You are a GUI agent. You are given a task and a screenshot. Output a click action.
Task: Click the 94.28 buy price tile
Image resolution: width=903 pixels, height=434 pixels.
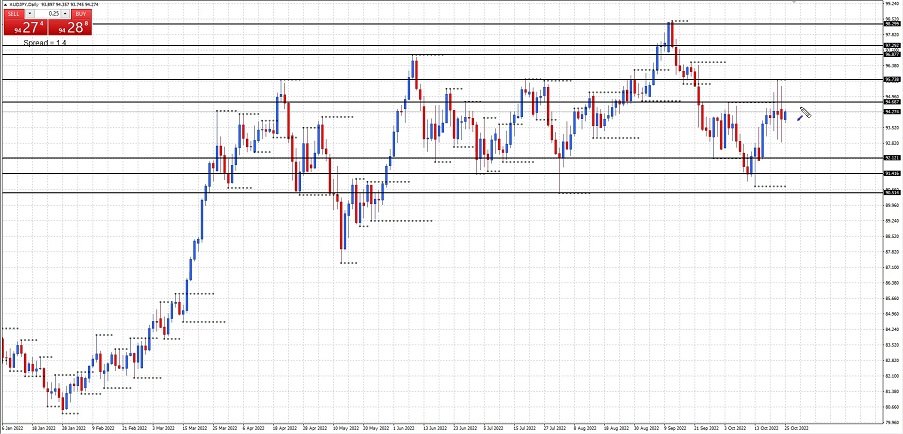pyautogui.click(x=69, y=29)
